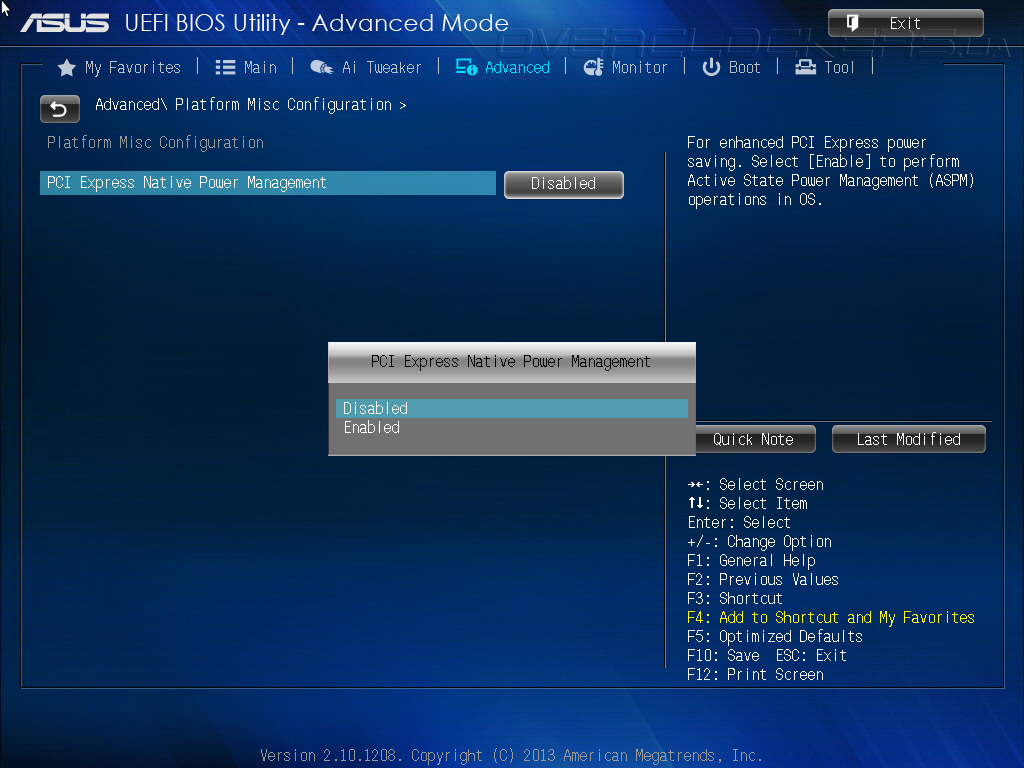Click the F1: General Help hint

751,560
